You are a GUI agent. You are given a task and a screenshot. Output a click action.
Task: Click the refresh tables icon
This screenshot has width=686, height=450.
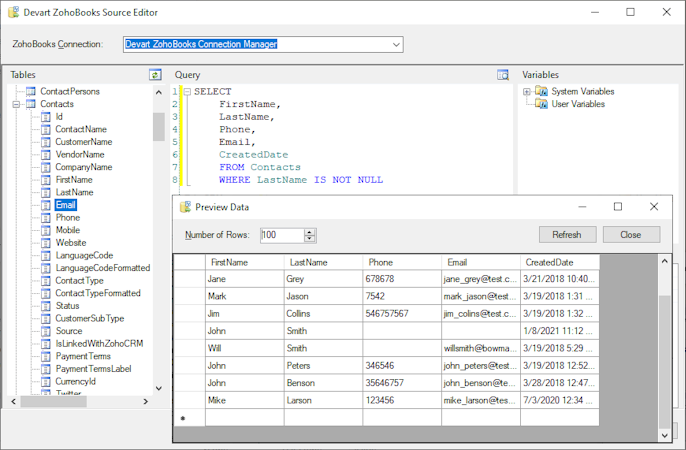[x=155, y=75]
